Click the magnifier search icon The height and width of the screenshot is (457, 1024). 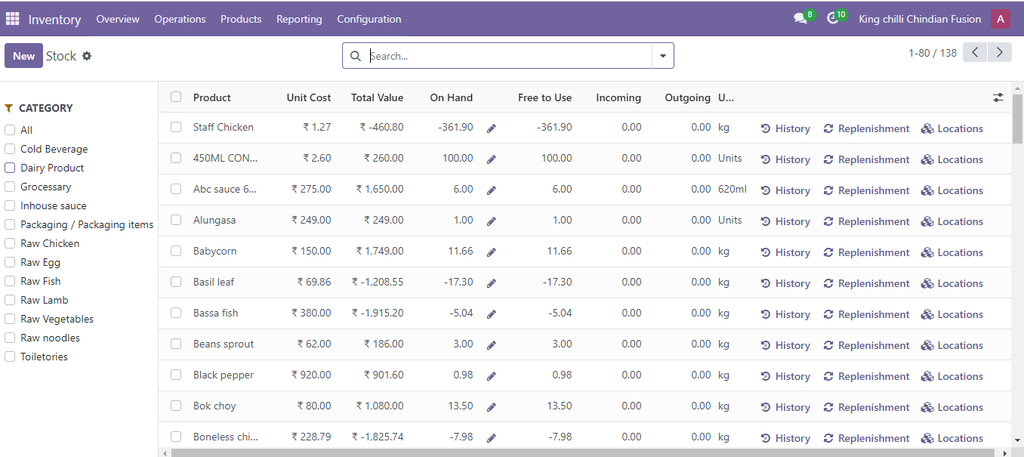(x=355, y=56)
